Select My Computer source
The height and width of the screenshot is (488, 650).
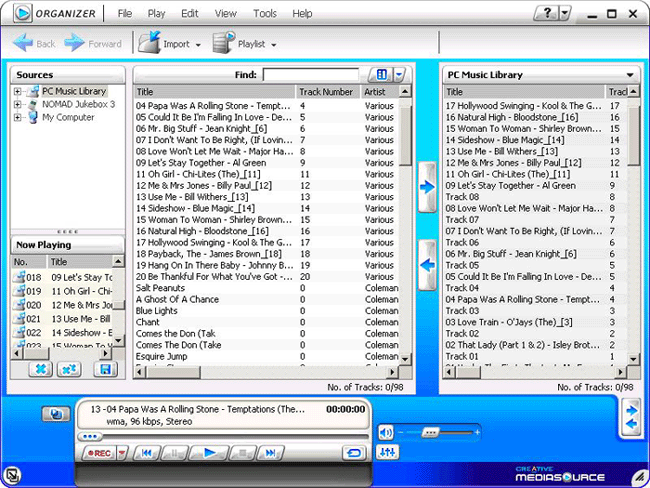click(x=68, y=117)
